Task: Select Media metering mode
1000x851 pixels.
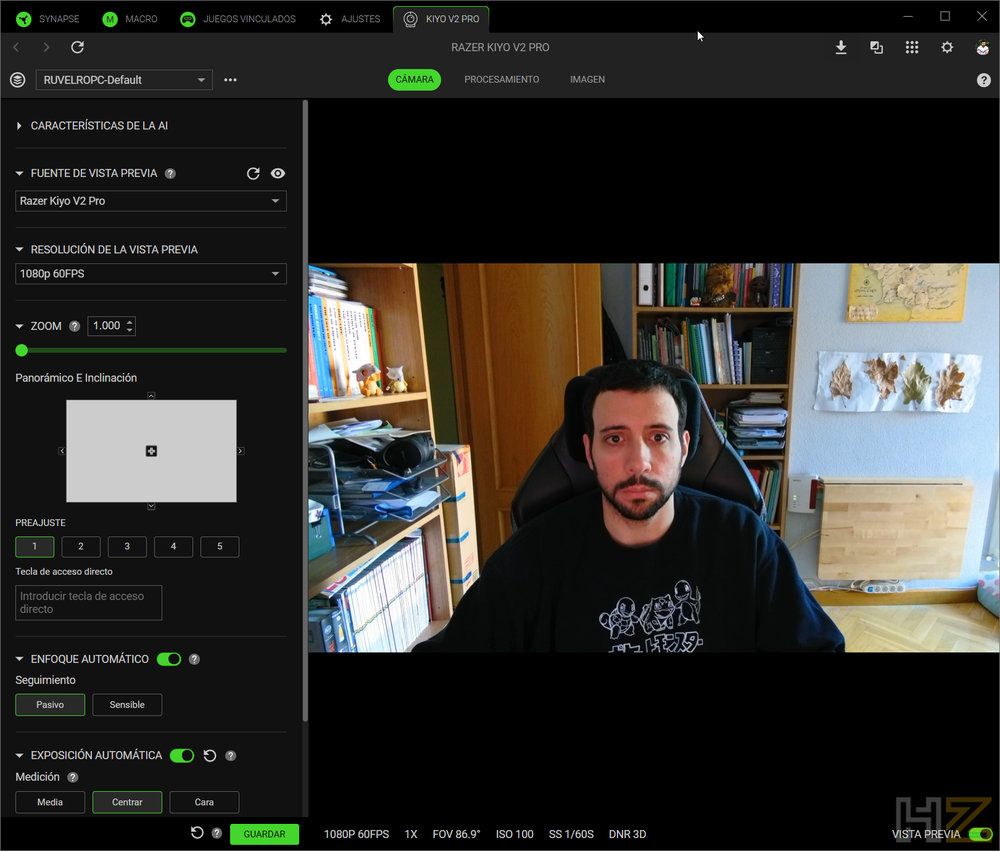Action: coord(50,803)
